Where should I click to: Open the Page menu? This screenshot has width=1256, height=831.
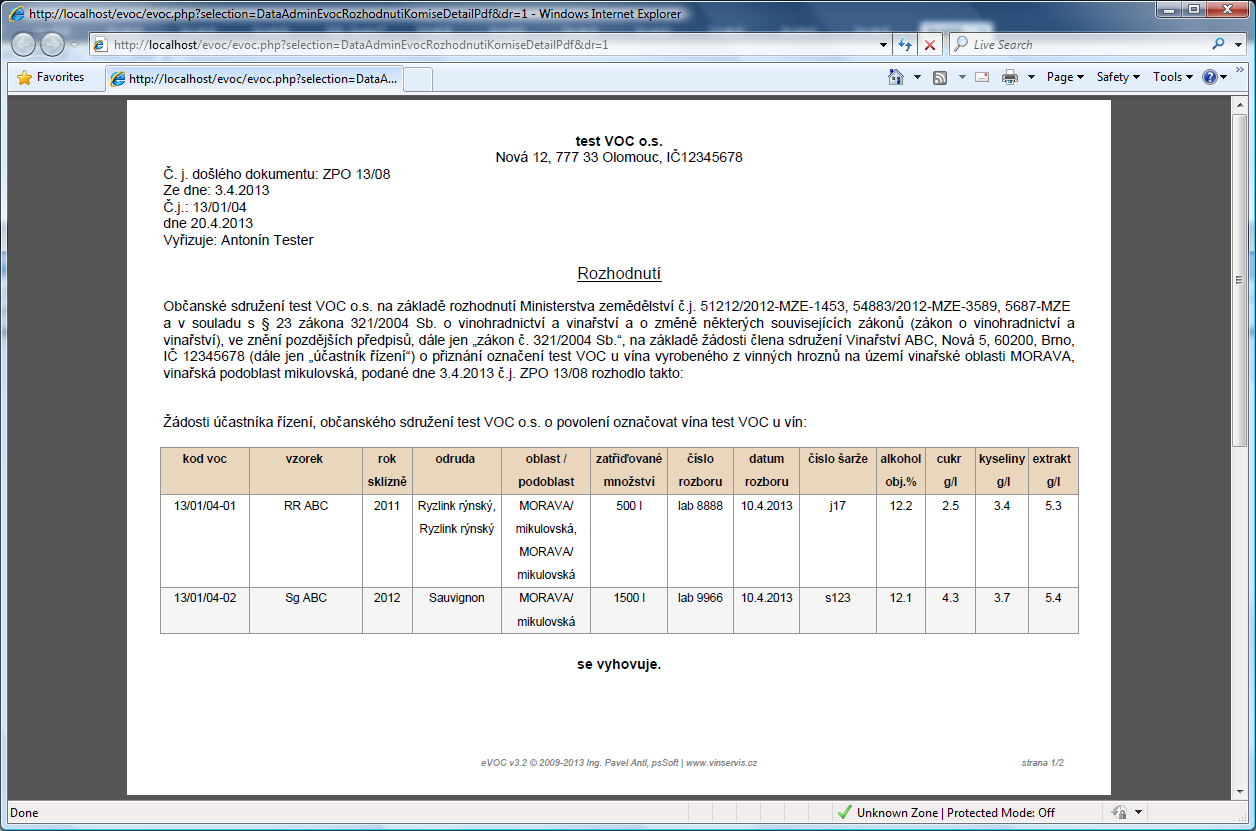pyautogui.click(x=1065, y=77)
